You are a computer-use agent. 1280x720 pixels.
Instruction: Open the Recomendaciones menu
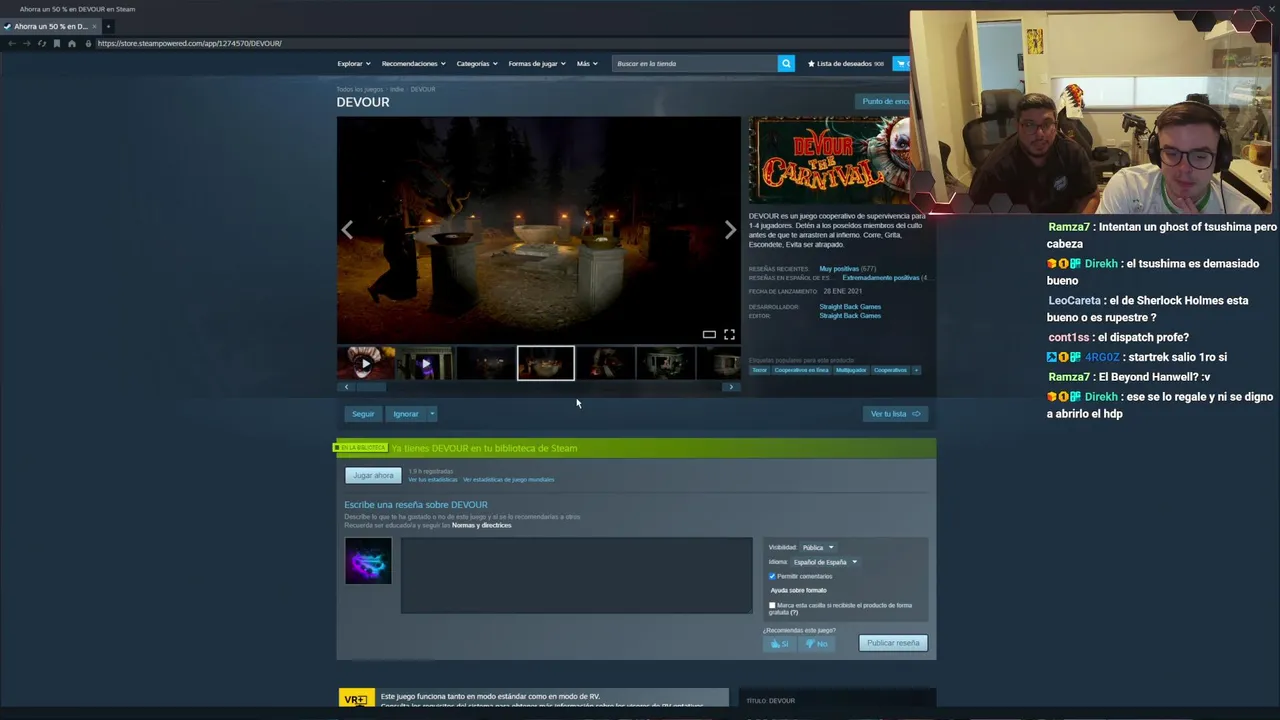coord(413,63)
